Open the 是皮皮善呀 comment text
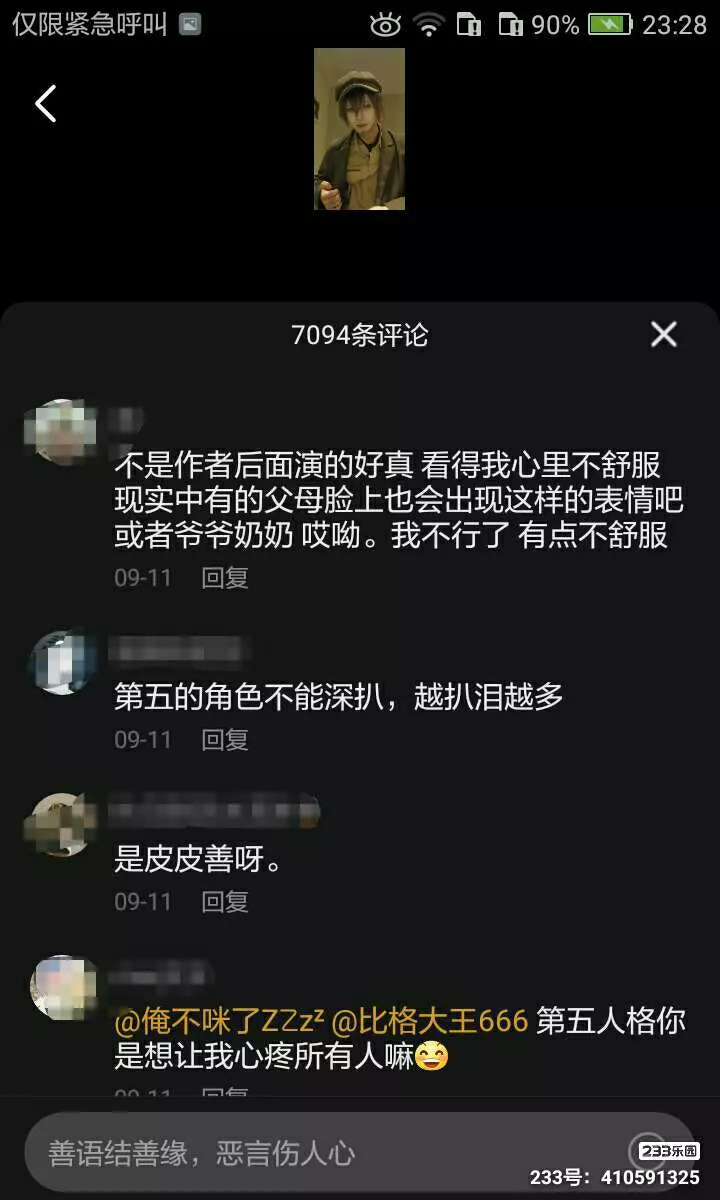This screenshot has width=720, height=1200. 198,859
